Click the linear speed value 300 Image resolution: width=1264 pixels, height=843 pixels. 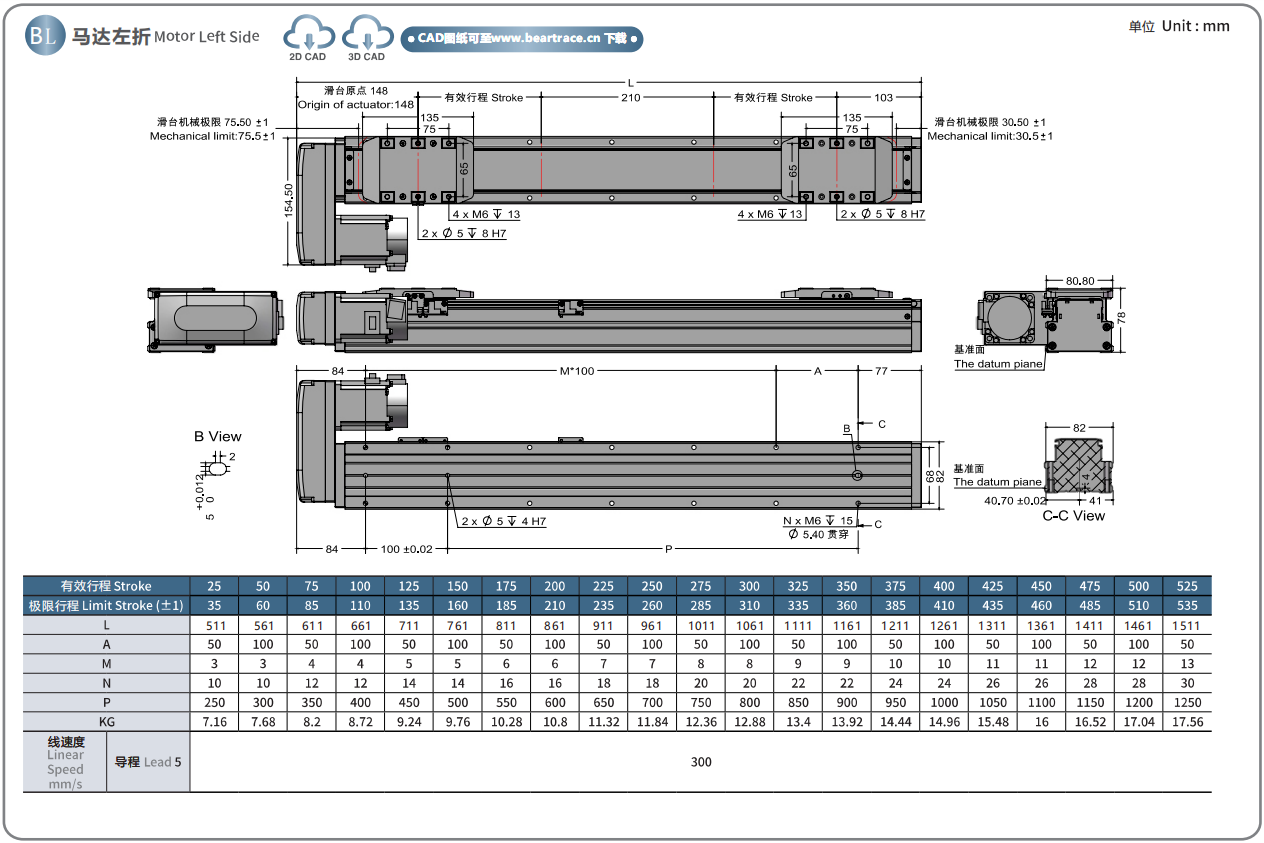coord(701,762)
